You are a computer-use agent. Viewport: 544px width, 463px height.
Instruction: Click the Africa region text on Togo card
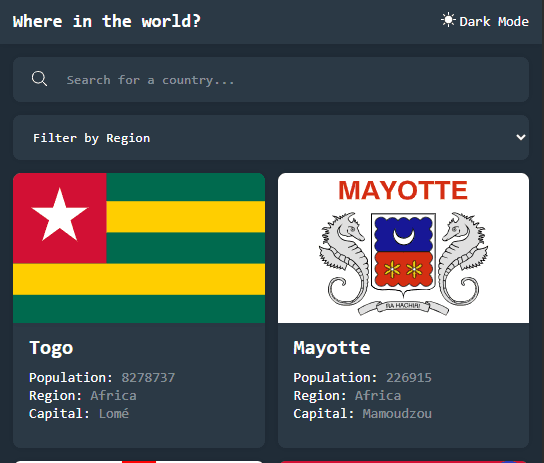113,396
